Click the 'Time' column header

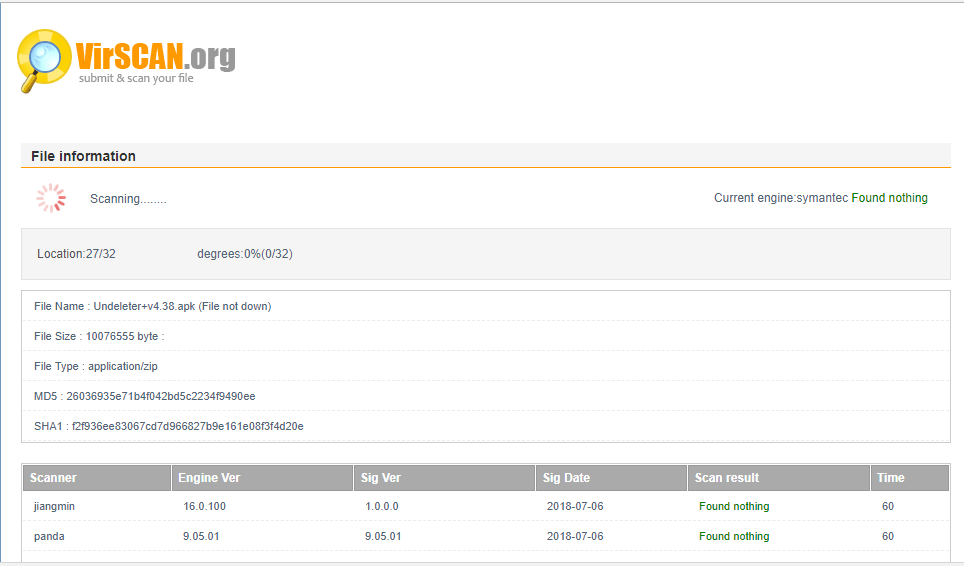tap(910, 478)
